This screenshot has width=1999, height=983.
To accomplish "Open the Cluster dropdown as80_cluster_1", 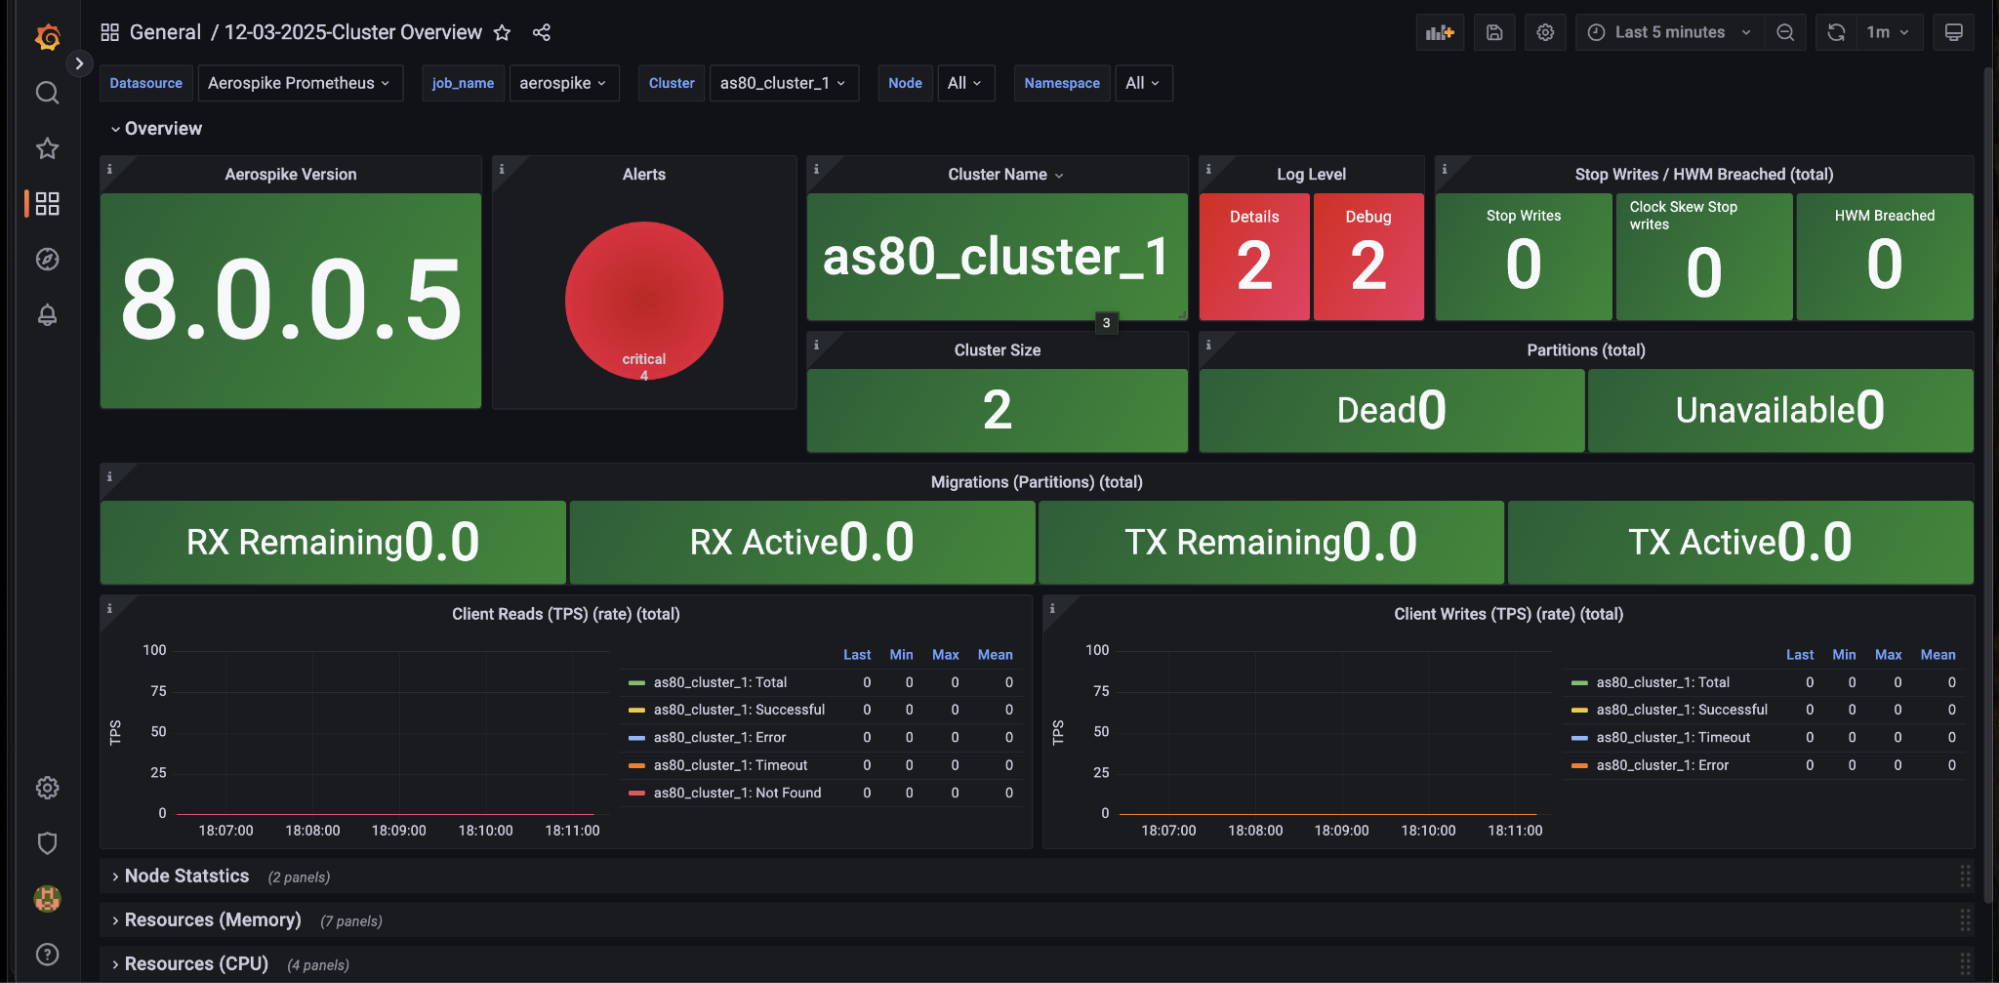I will click(x=784, y=83).
